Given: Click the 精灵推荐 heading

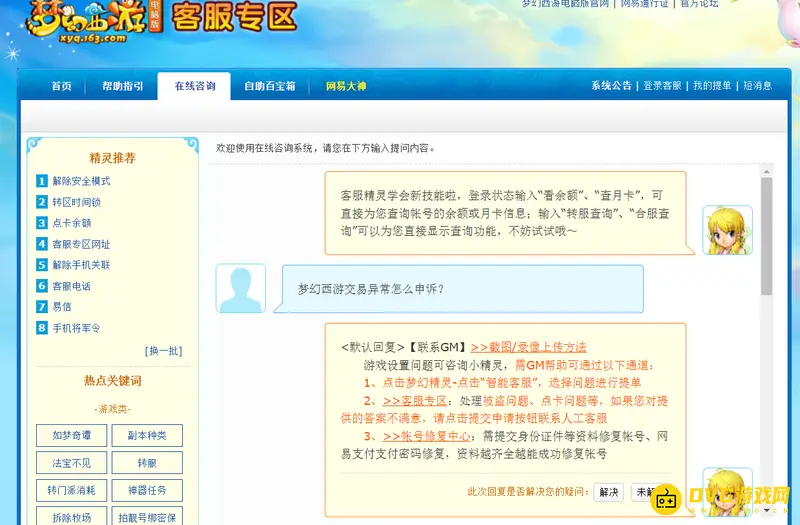Looking at the screenshot, I should click(112, 158).
